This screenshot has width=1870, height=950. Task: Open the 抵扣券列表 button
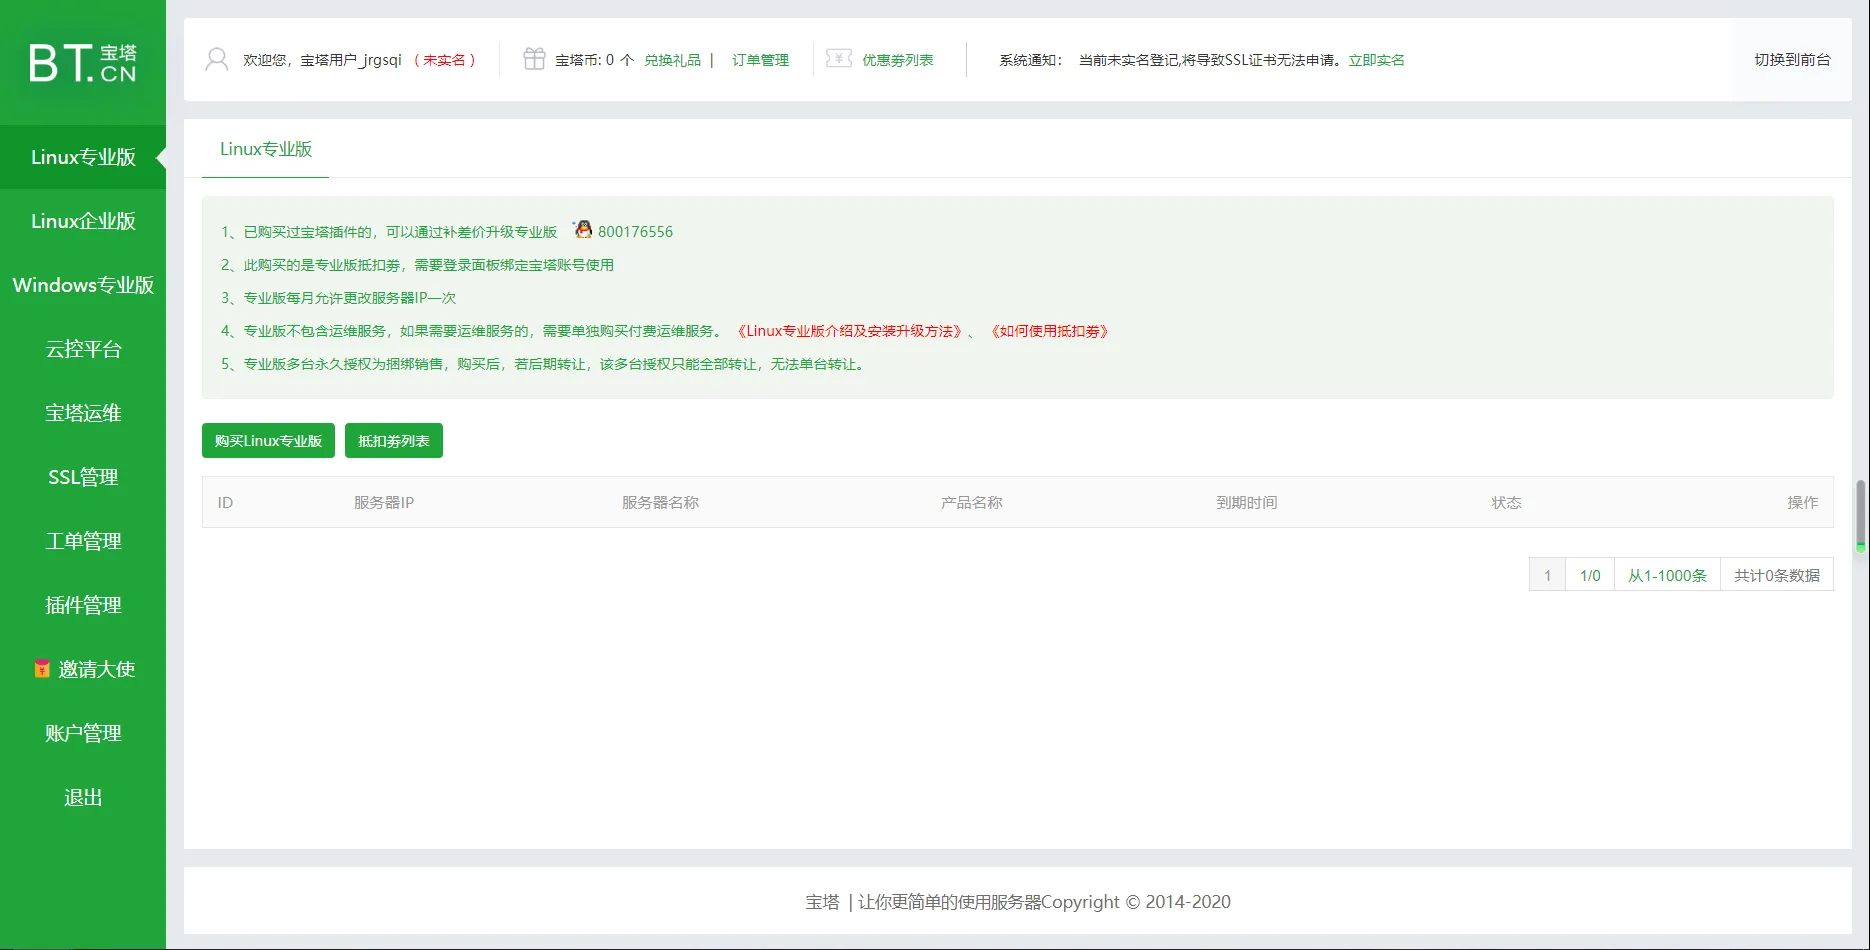(x=393, y=440)
